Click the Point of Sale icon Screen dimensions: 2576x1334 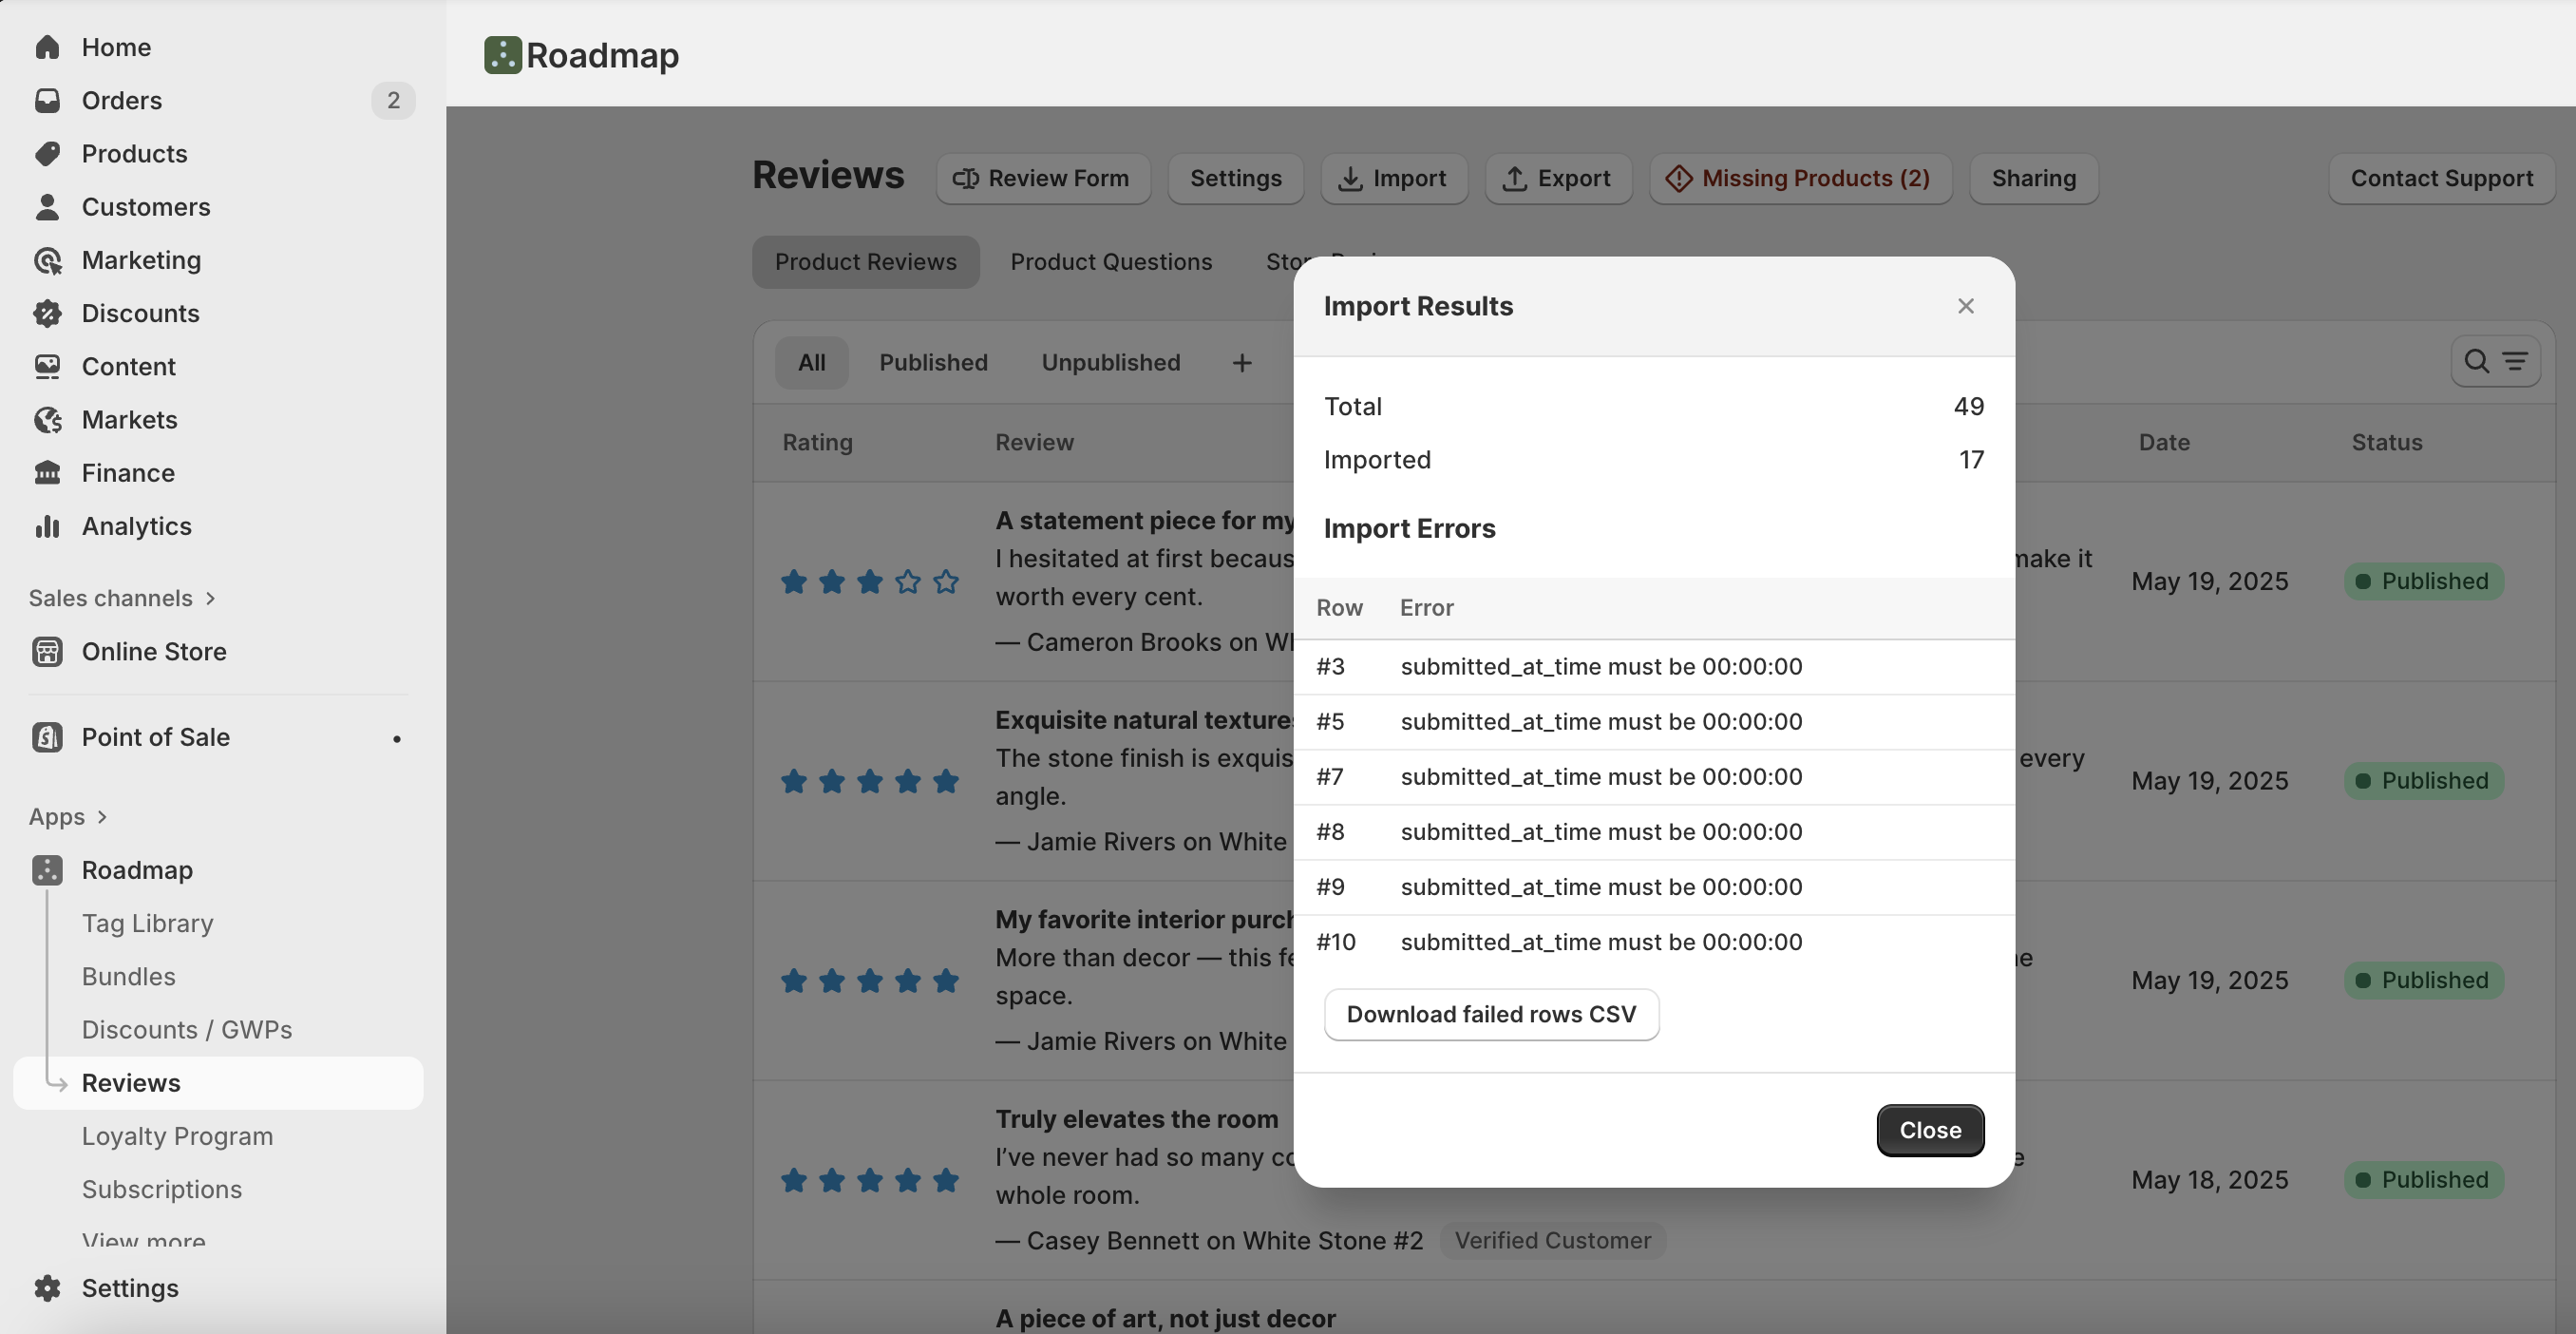[47, 737]
